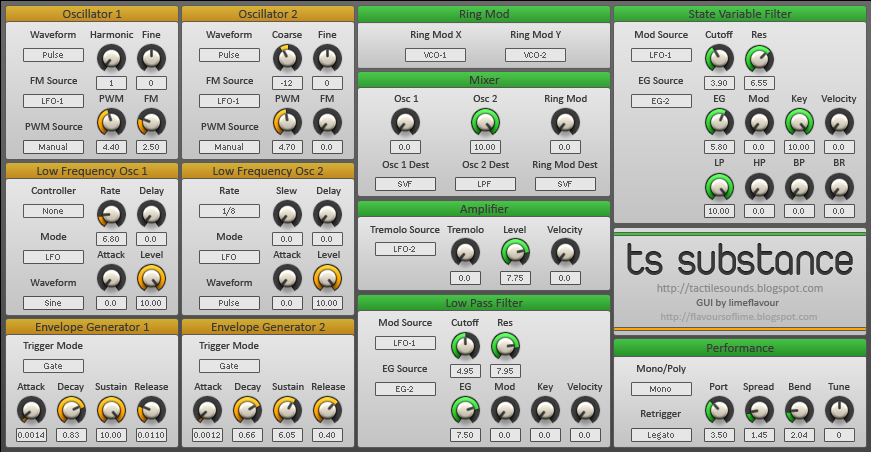Toggle the Retrigger Legato selector
Screen dimensions: 871x452
[x=661, y=435]
